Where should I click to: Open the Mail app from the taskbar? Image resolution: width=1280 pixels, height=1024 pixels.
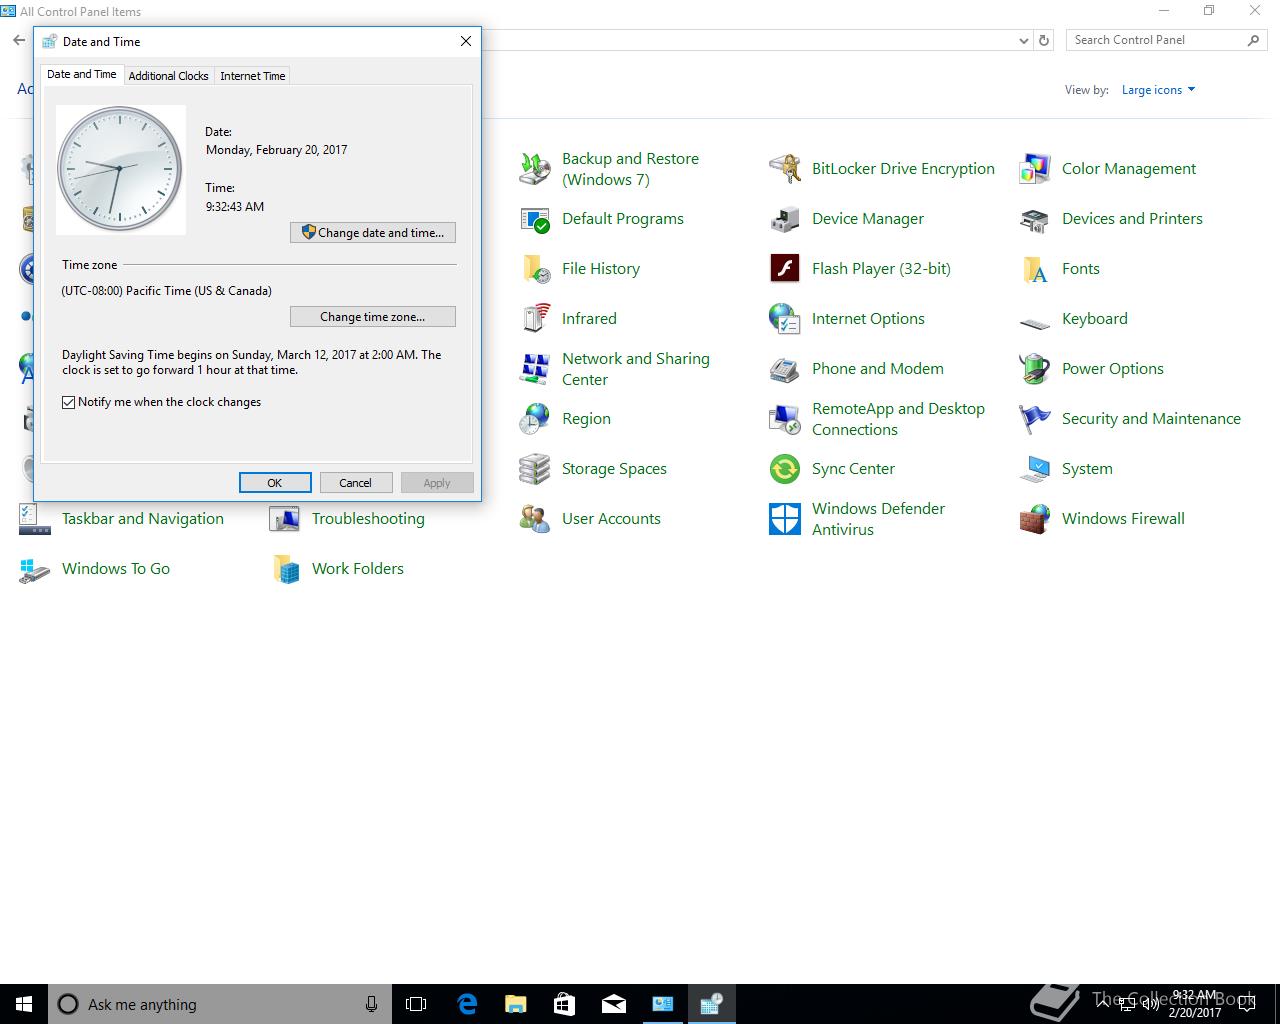coord(613,1004)
